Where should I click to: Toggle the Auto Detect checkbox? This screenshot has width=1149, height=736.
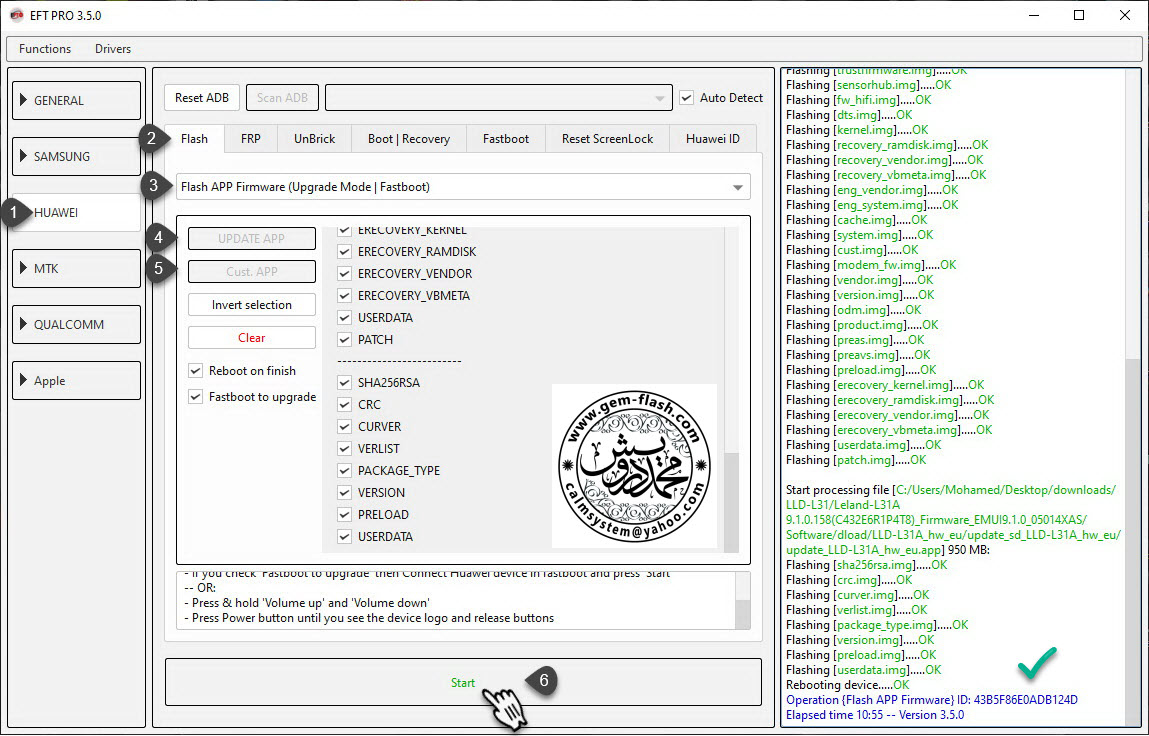pyautogui.click(x=686, y=97)
